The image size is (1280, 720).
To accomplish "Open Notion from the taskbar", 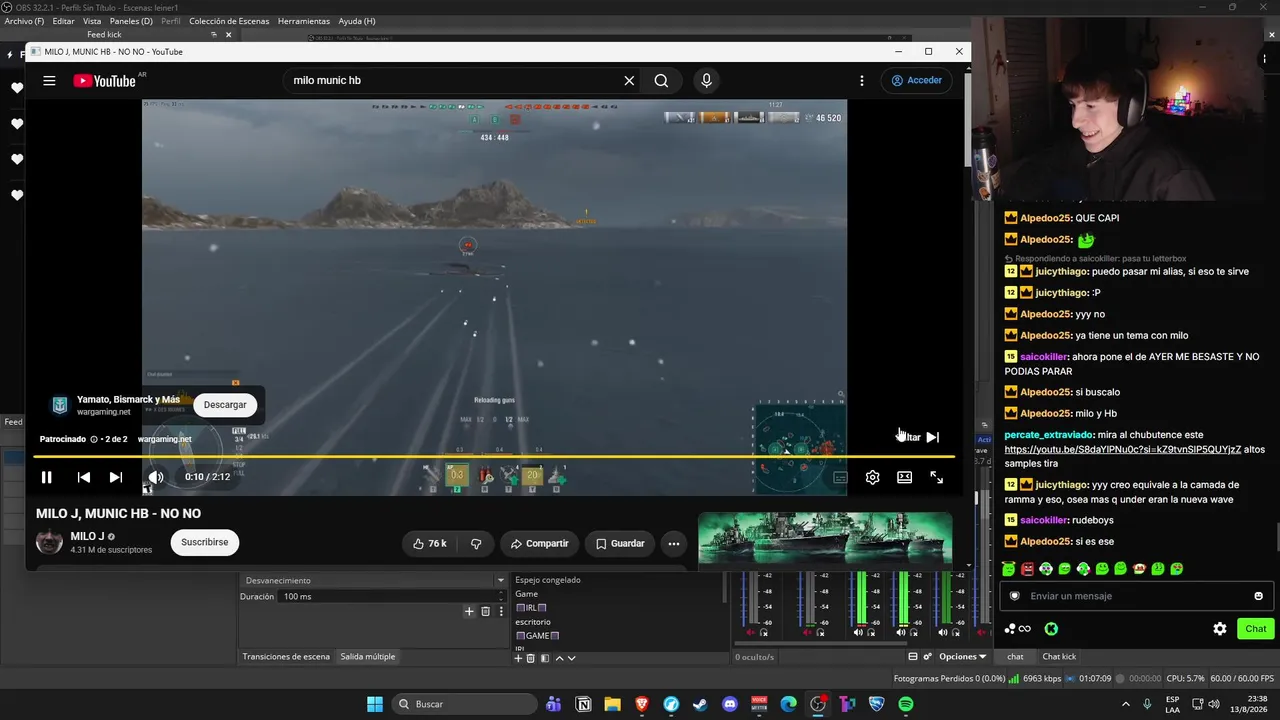I will coord(583,704).
